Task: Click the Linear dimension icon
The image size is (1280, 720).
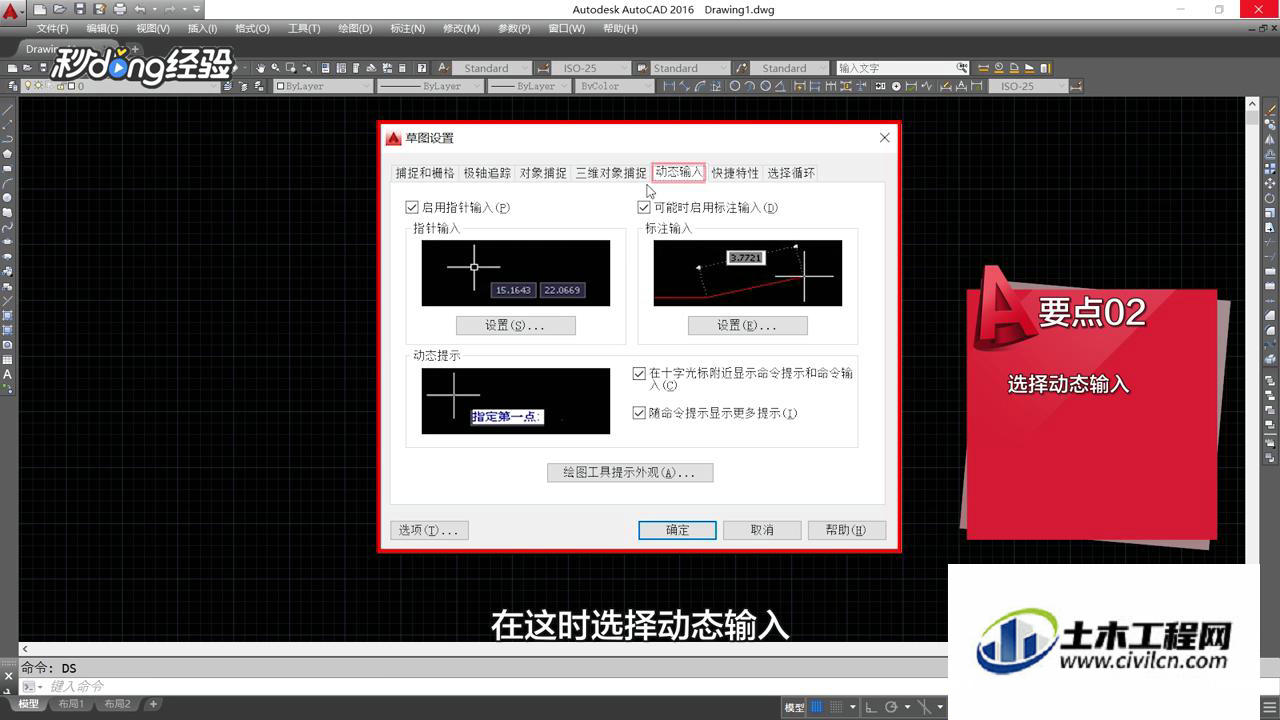Action: point(669,86)
